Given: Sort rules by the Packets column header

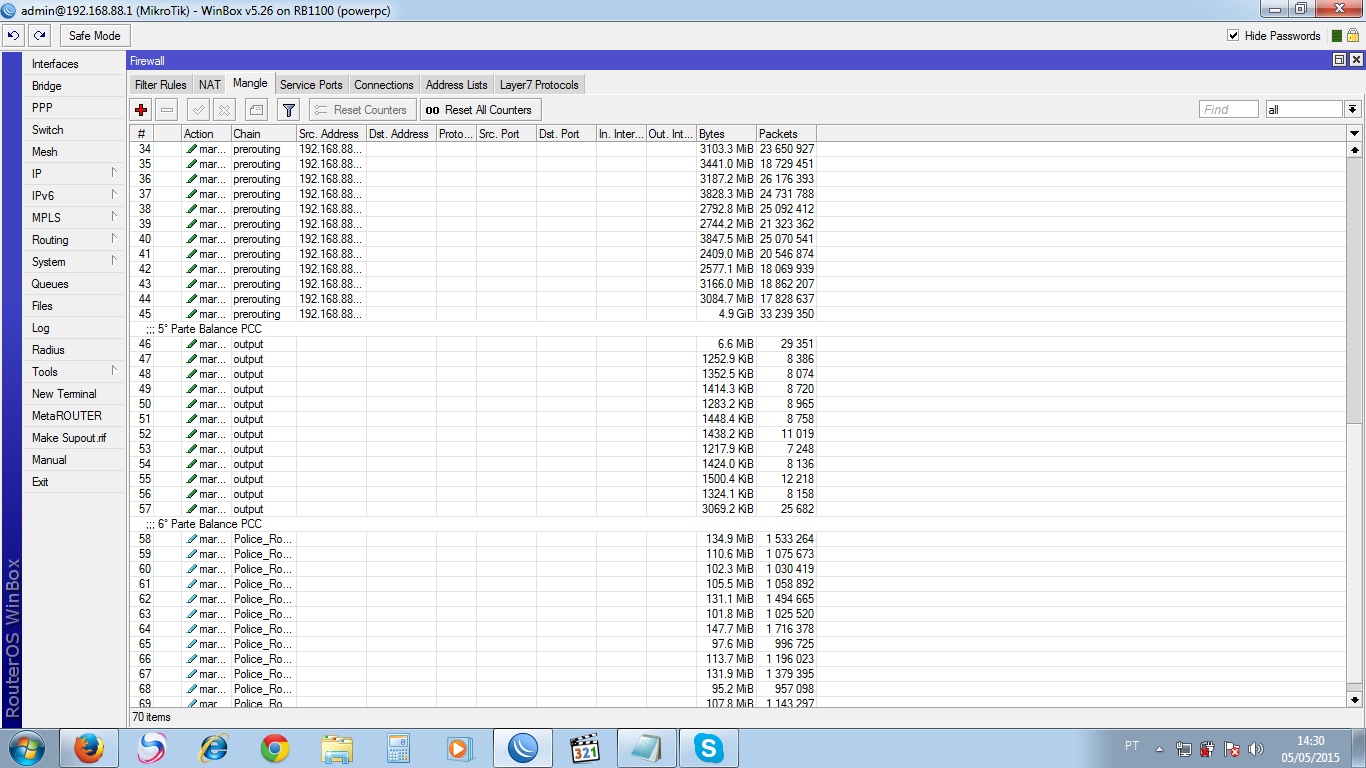Looking at the screenshot, I should coord(786,134).
